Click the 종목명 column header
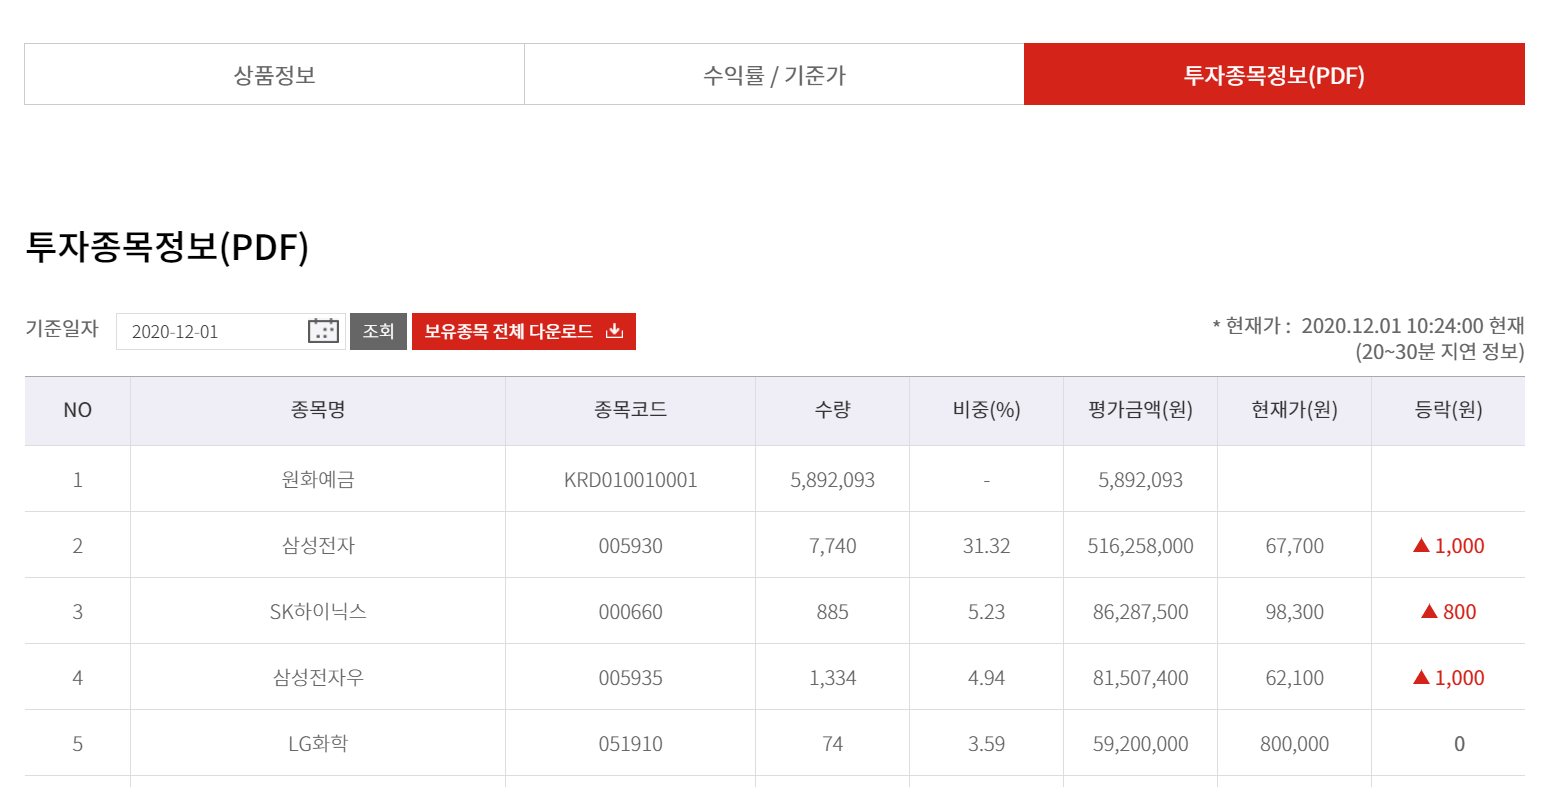The width and height of the screenshot is (1567, 787). [318, 410]
